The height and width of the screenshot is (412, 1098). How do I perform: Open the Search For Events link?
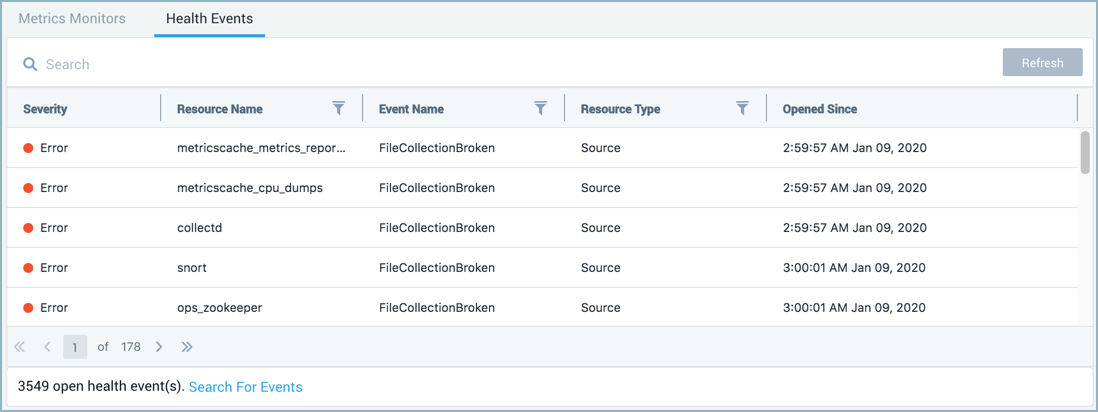coord(245,386)
